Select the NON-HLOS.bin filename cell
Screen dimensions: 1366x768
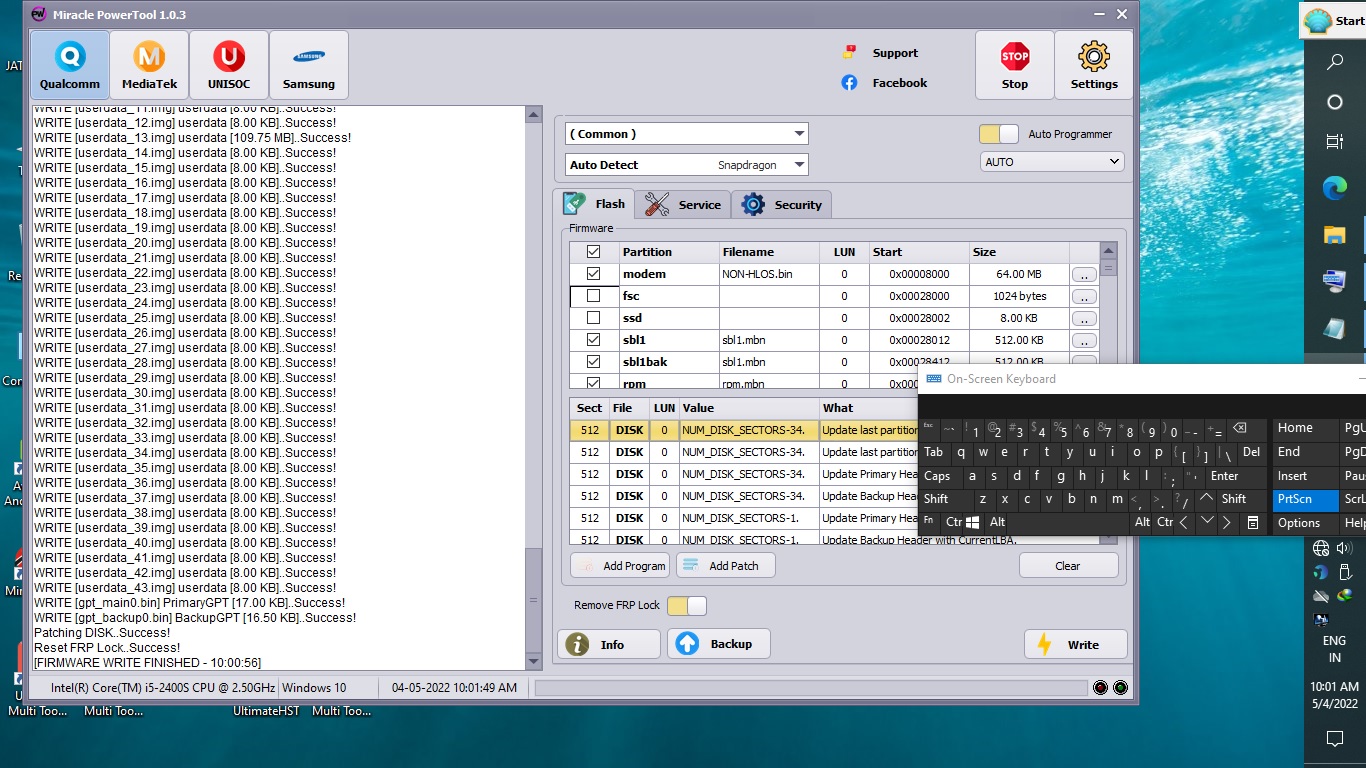pyautogui.click(x=769, y=274)
